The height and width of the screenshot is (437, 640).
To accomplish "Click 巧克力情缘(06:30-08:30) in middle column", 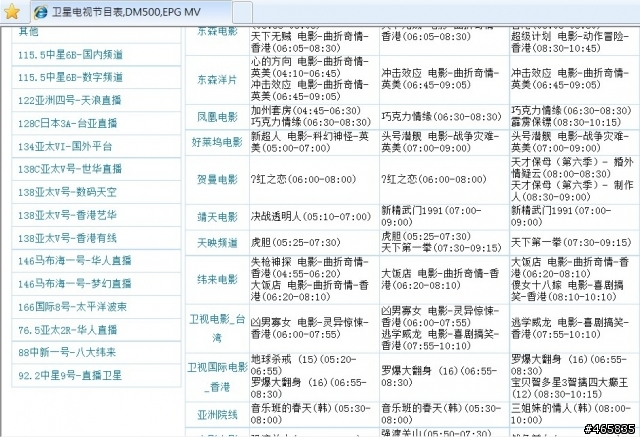I will click(441, 117).
